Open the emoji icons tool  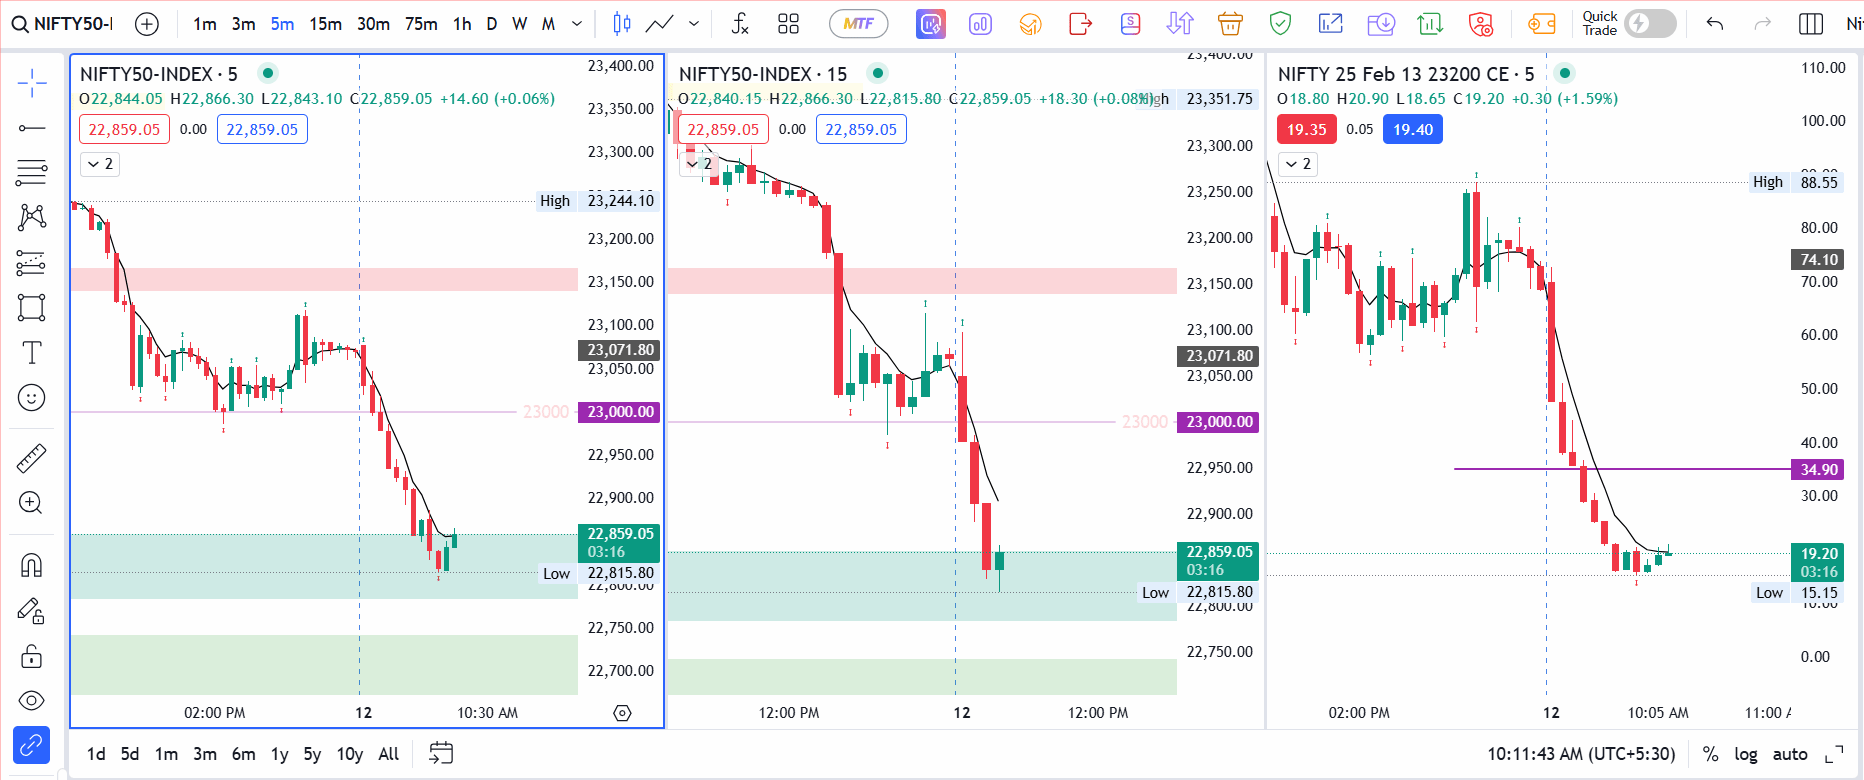coord(31,398)
